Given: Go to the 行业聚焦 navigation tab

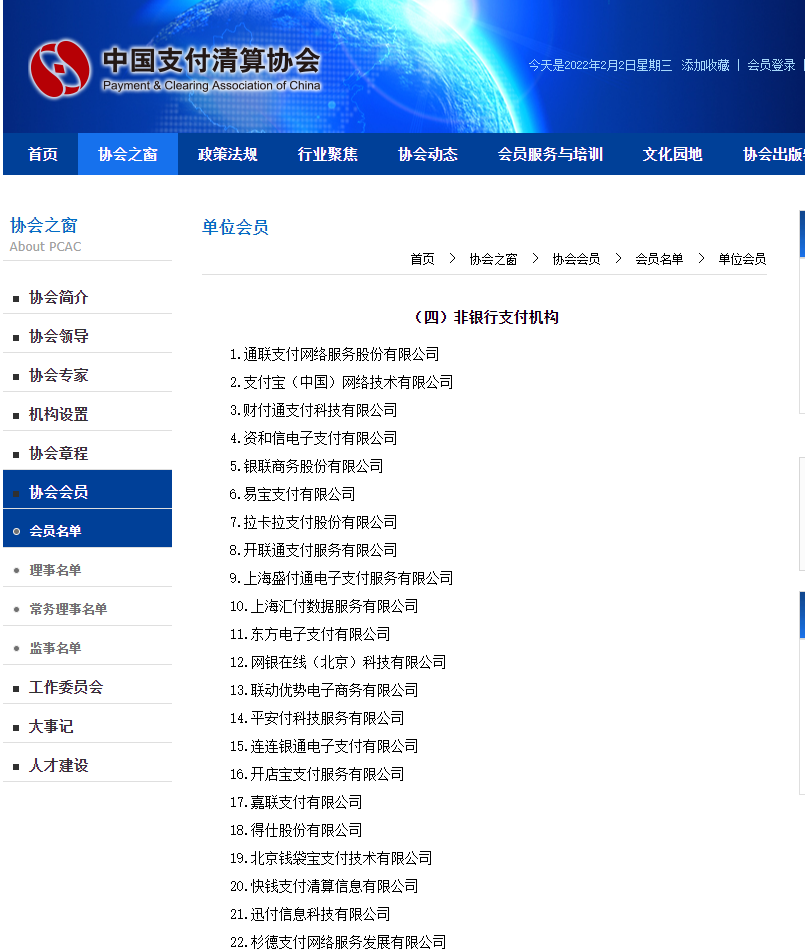Looking at the screenshot, I should point(328,154).
